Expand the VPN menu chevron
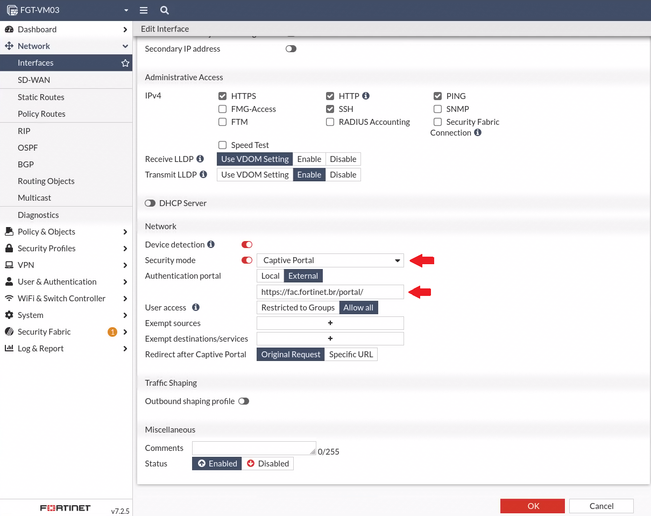Screen dimensions: 651x516 [125, 265]
